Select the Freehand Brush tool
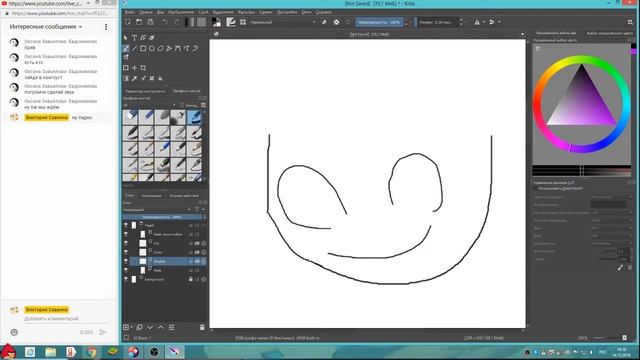This screenshot has width=640, height=360. point(126,48)
